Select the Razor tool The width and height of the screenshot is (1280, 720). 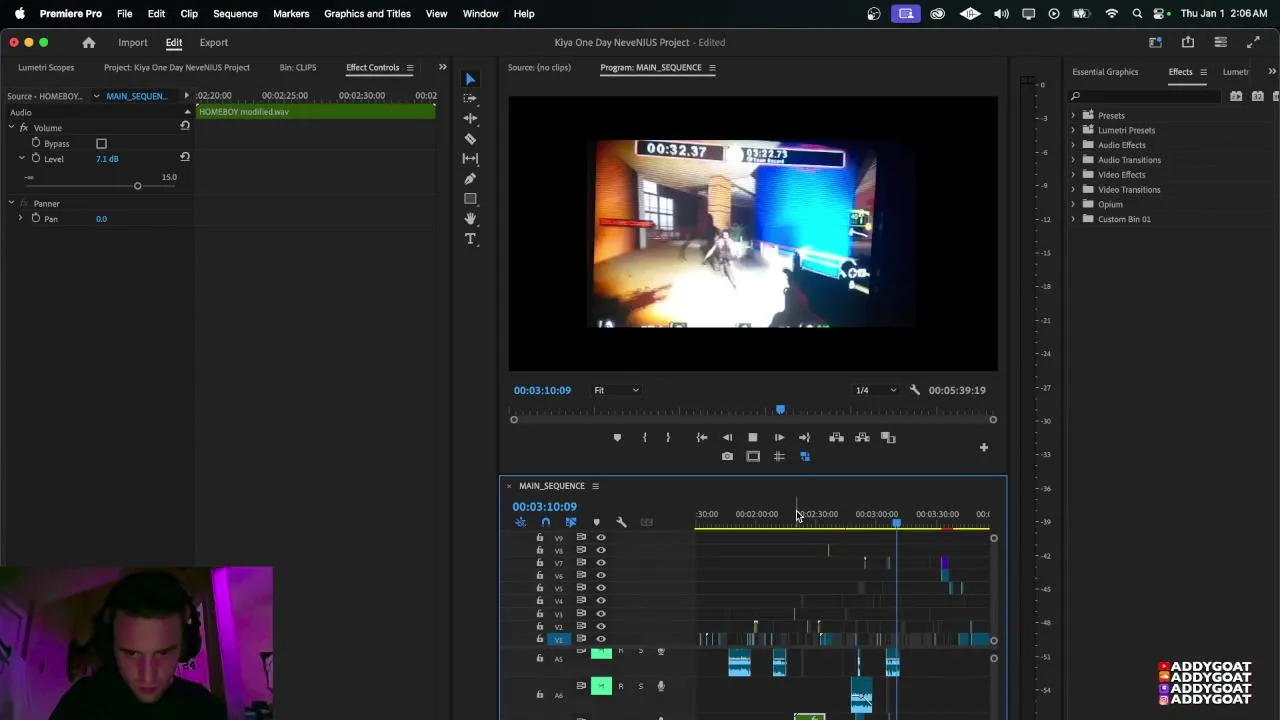(x=470, y=139)
